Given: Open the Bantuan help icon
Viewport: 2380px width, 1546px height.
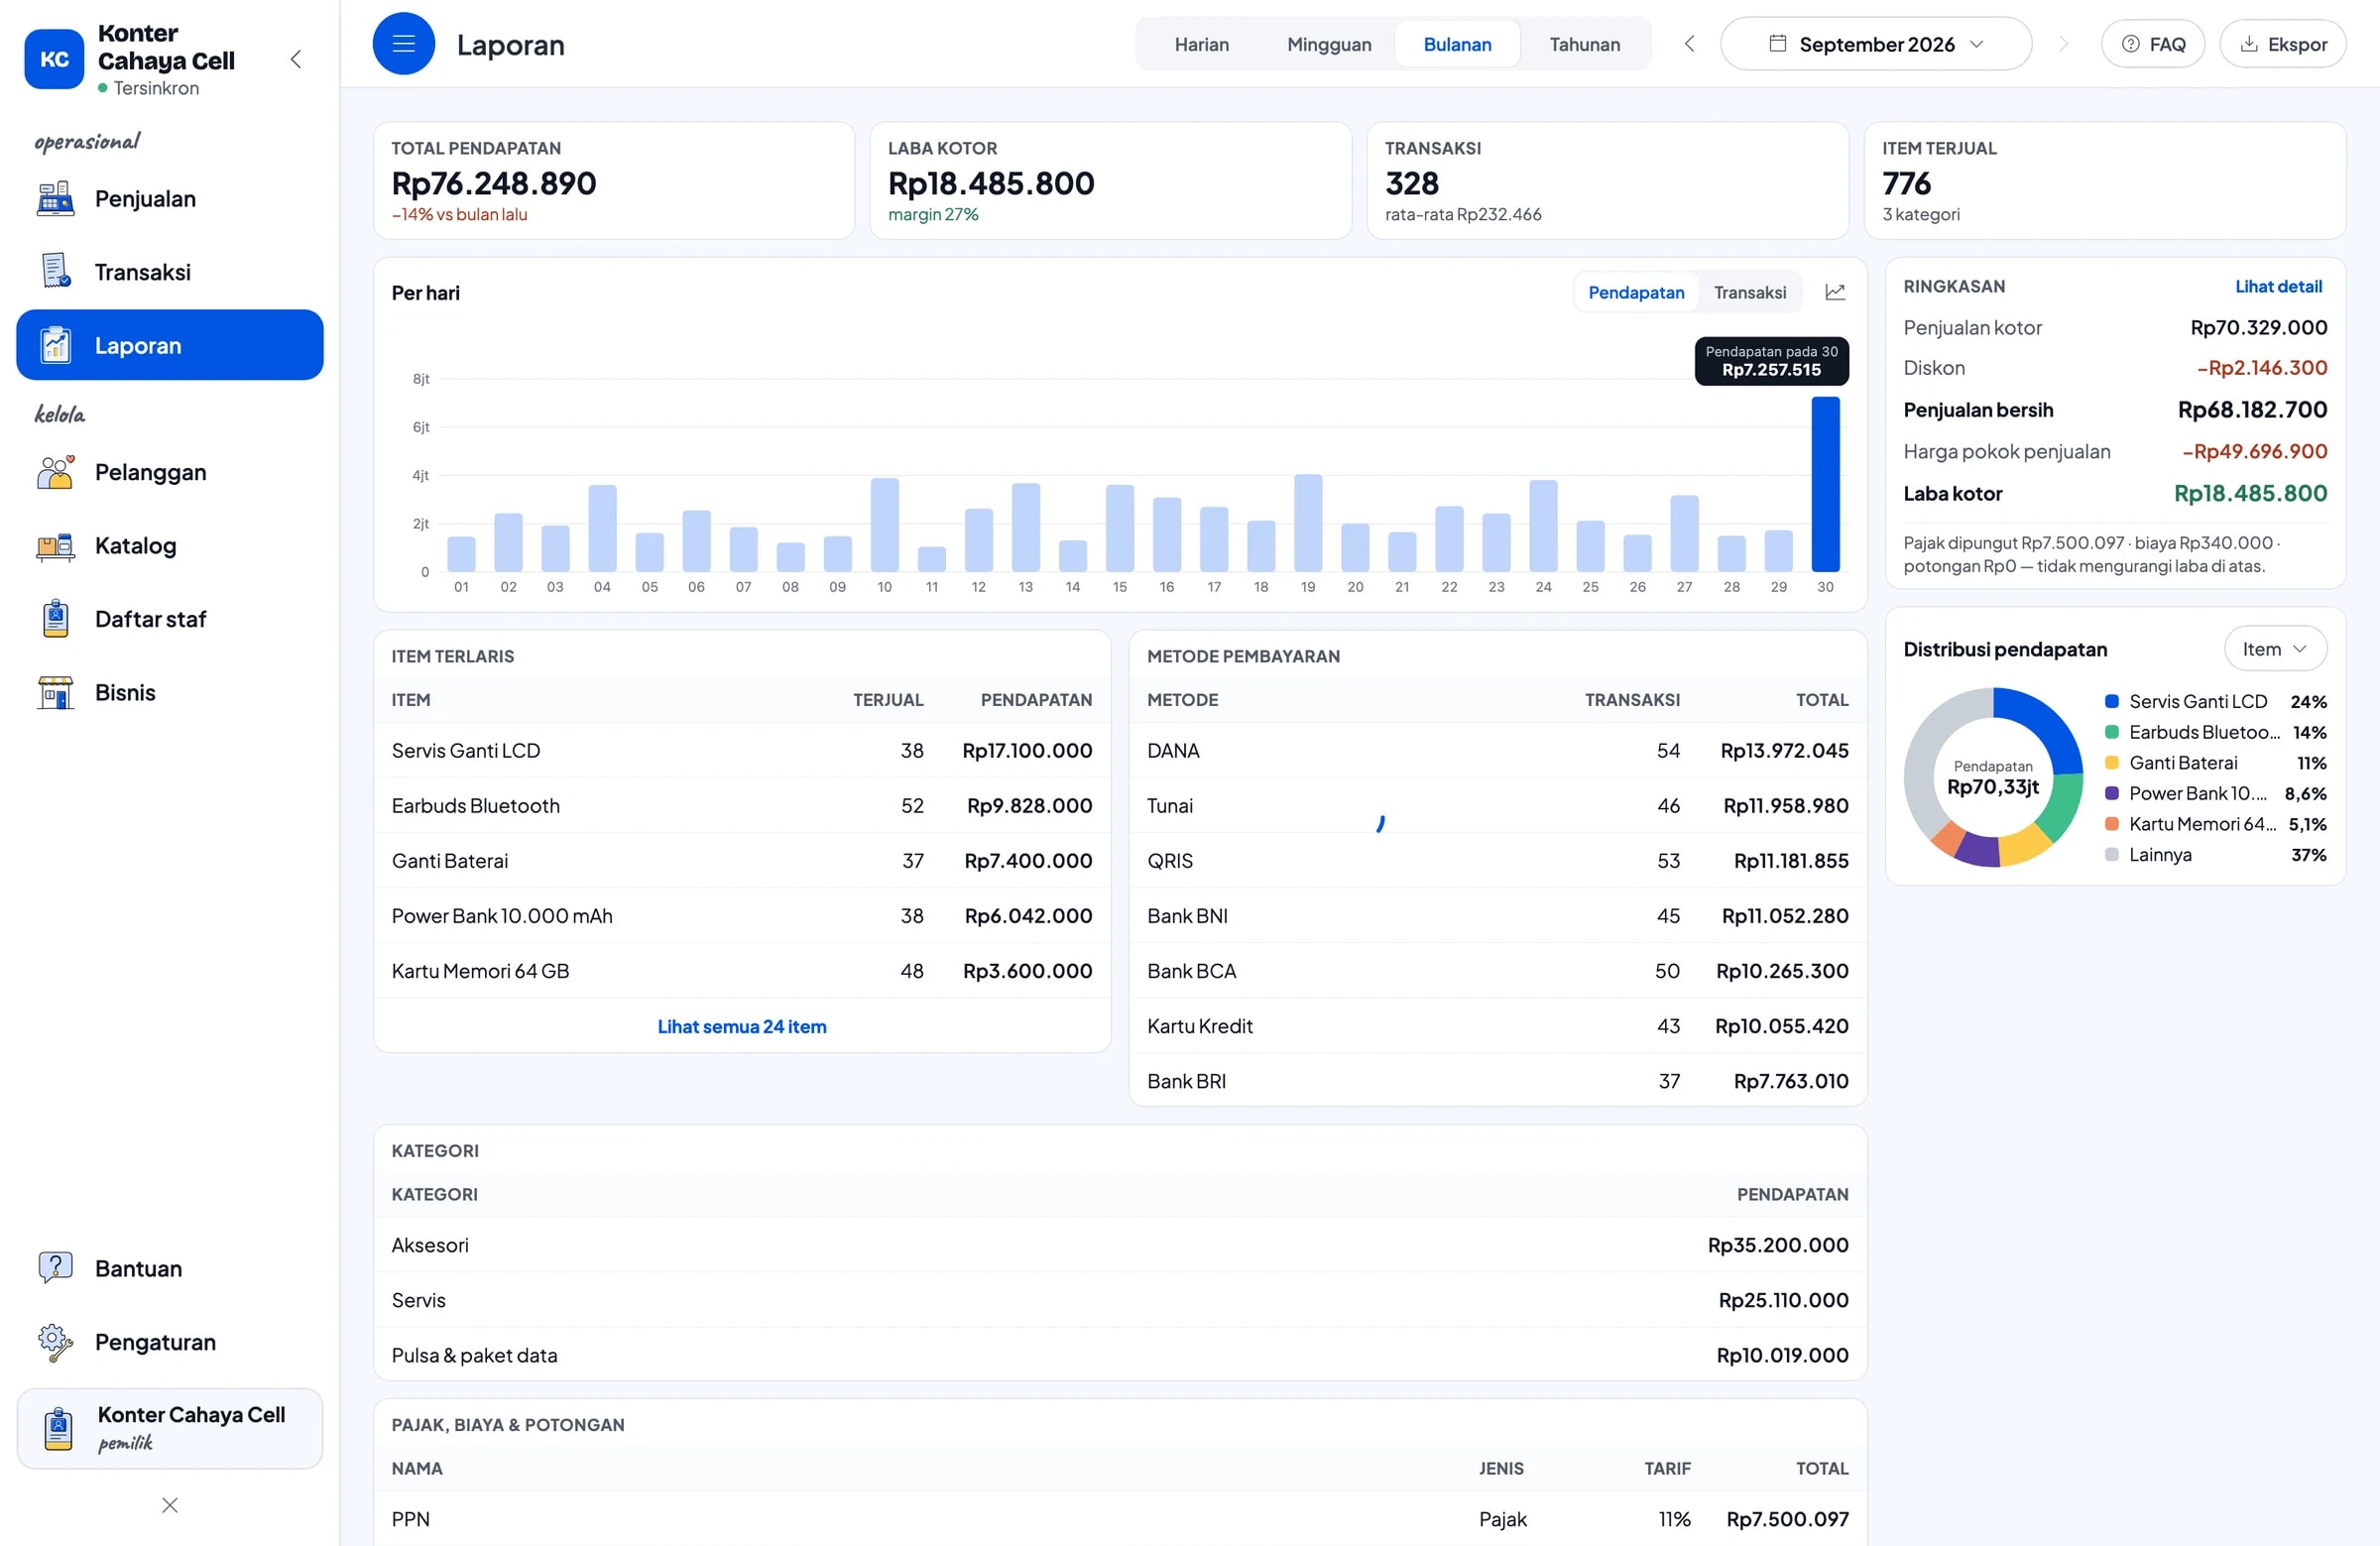Looking at the screenshot, I should pyautogui.click(x=56, y=1268).
